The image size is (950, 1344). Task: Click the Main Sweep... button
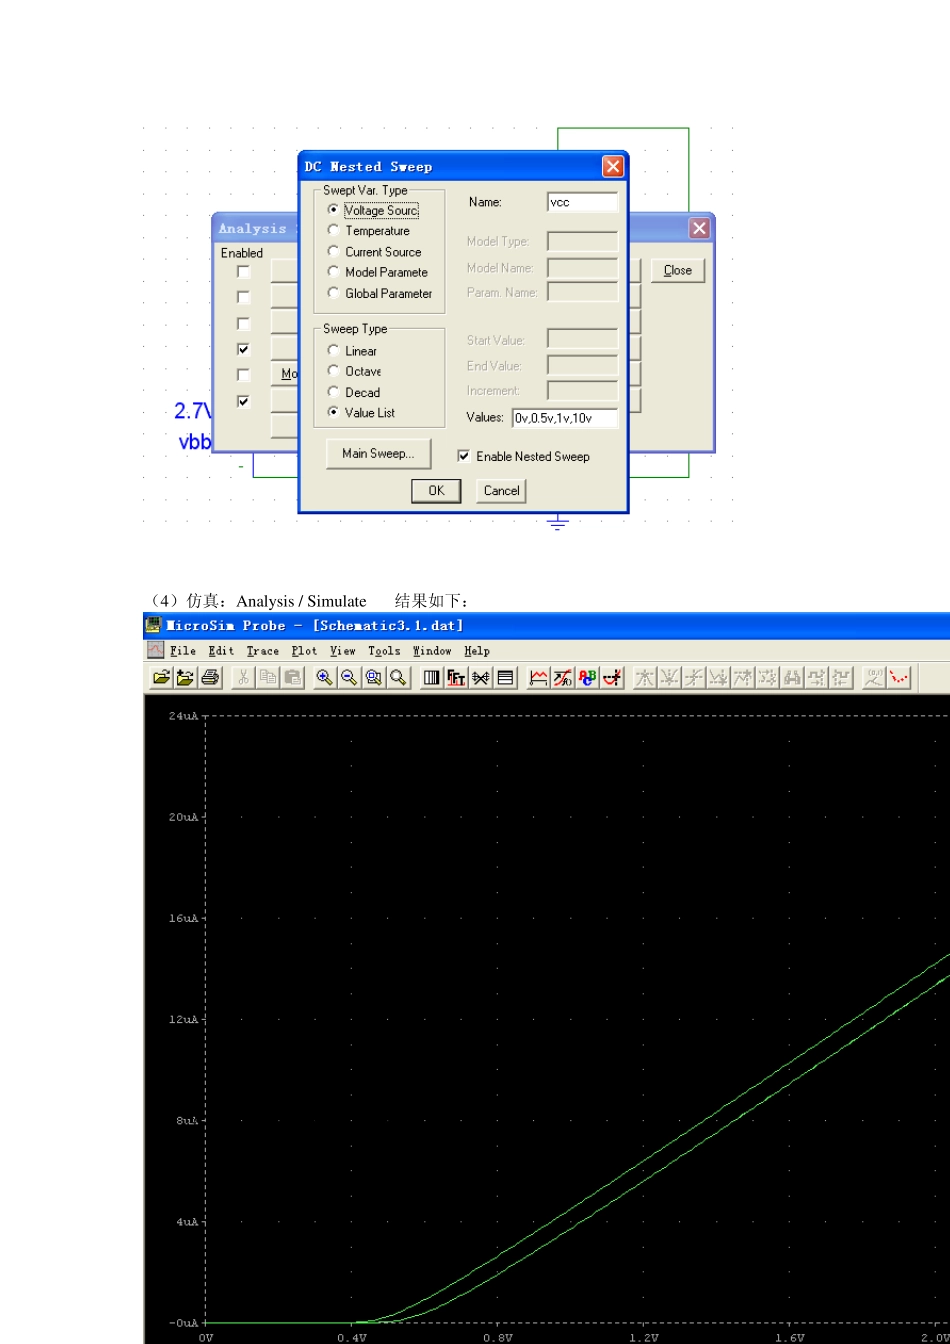(378, 454)
